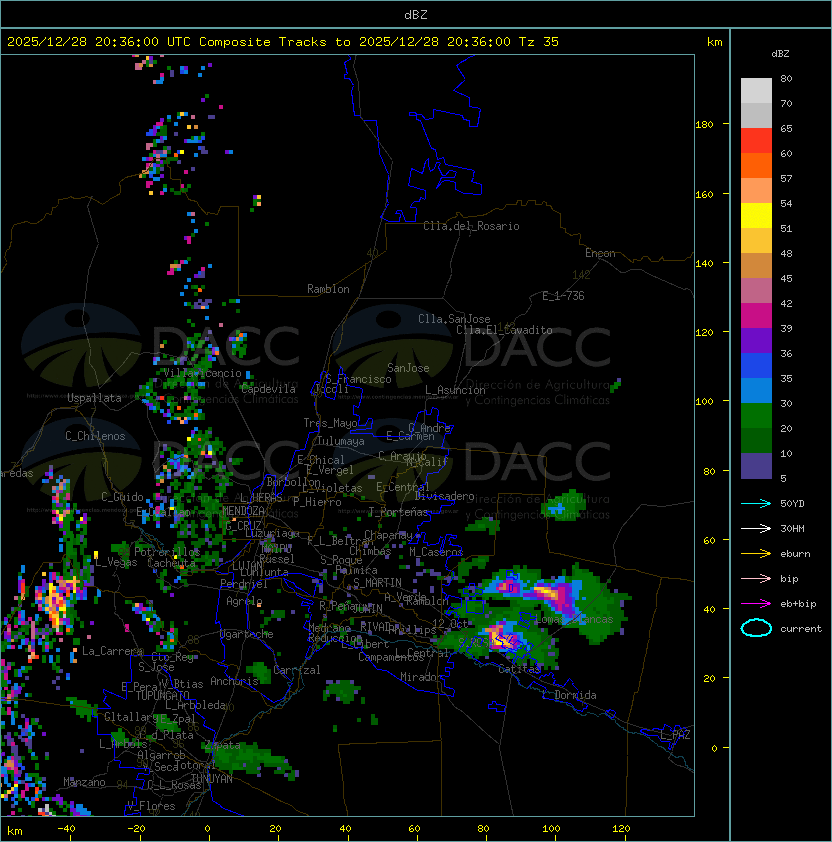This screenshot has width=832, height=842.
Task: Click the 'C_Guido' place label
Action: tap(122, 497)
